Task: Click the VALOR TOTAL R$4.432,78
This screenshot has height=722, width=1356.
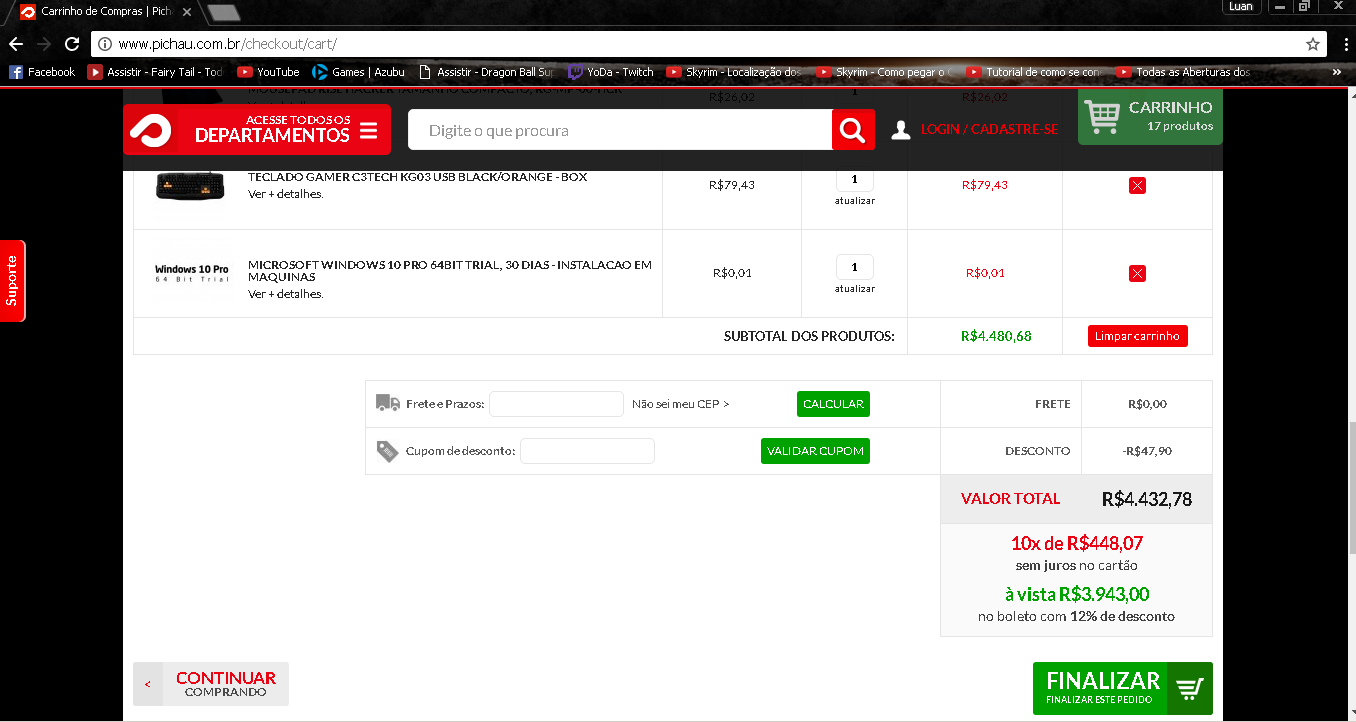Action: [1147, 499]
